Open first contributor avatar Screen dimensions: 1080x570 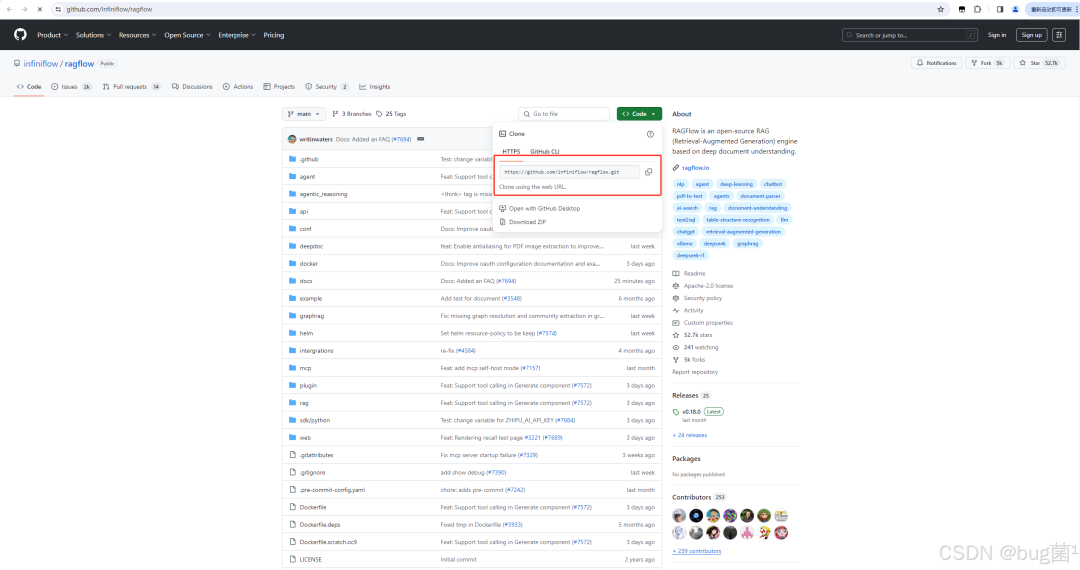click(679, 516)
